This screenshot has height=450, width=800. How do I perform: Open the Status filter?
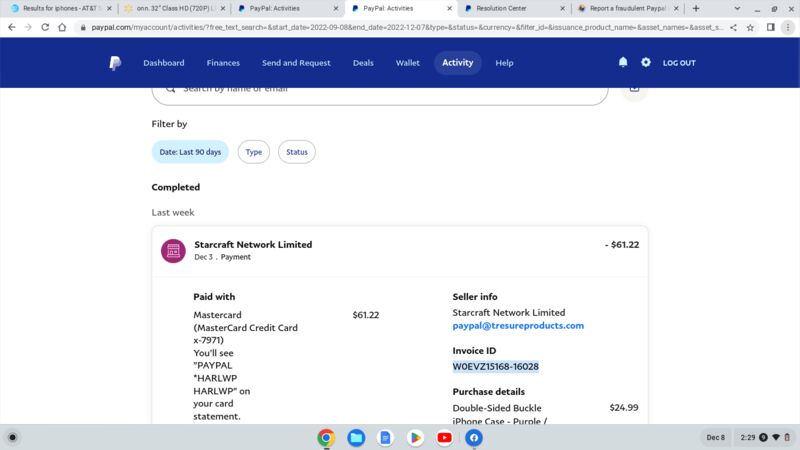(x=296, y=152)
